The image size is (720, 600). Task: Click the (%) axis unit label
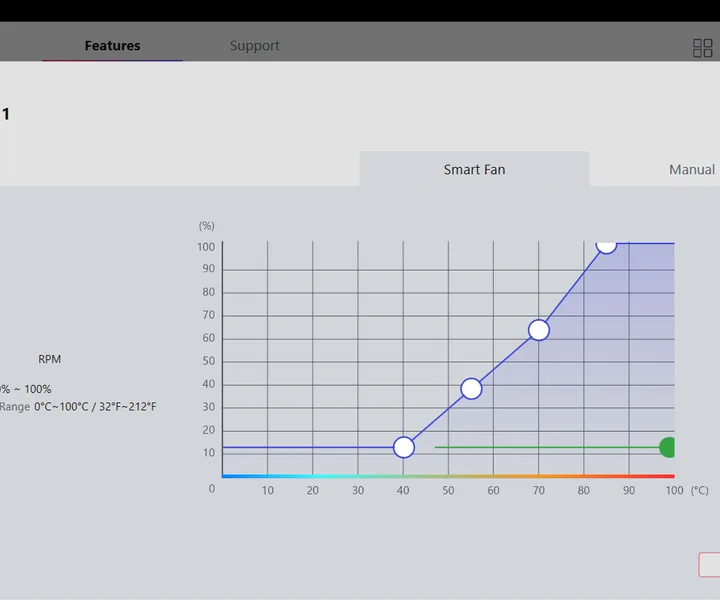point(206,226)
